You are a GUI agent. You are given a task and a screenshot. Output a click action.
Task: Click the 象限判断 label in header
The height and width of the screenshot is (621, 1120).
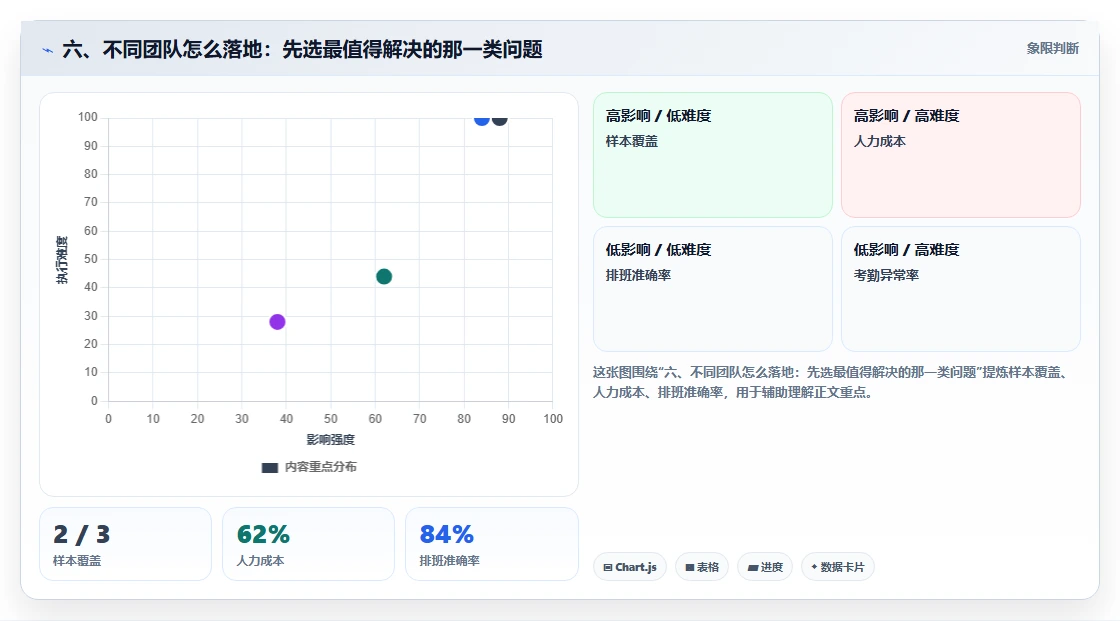1052,49
